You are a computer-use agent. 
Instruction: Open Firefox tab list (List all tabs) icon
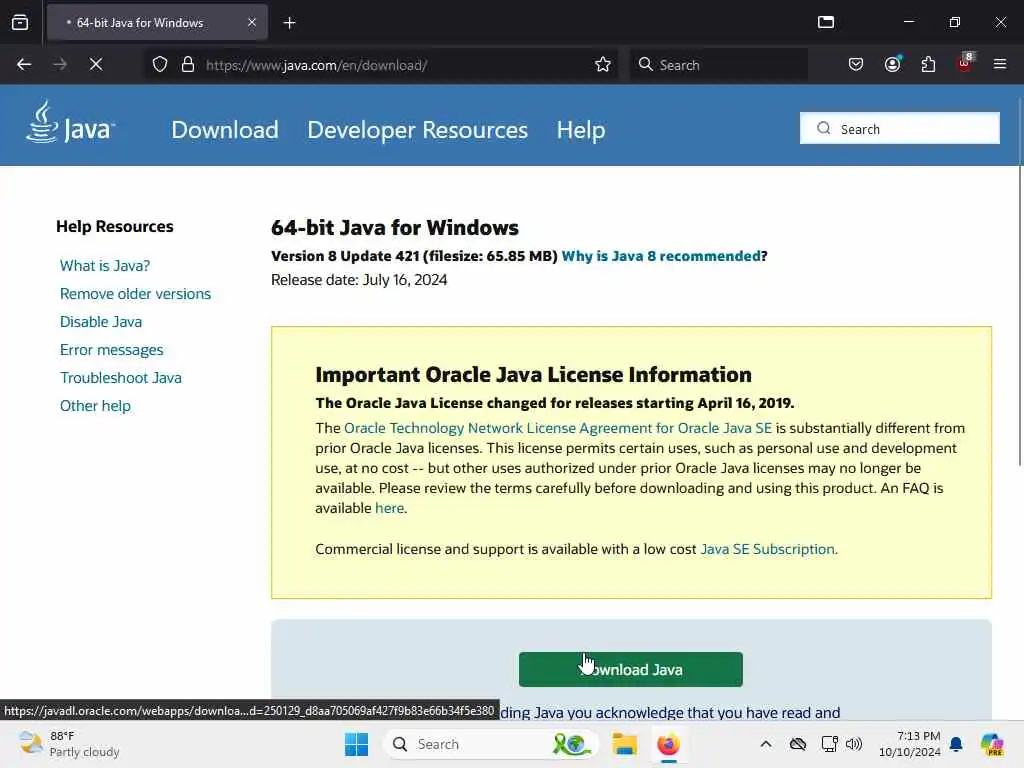(x=826, y=22)
